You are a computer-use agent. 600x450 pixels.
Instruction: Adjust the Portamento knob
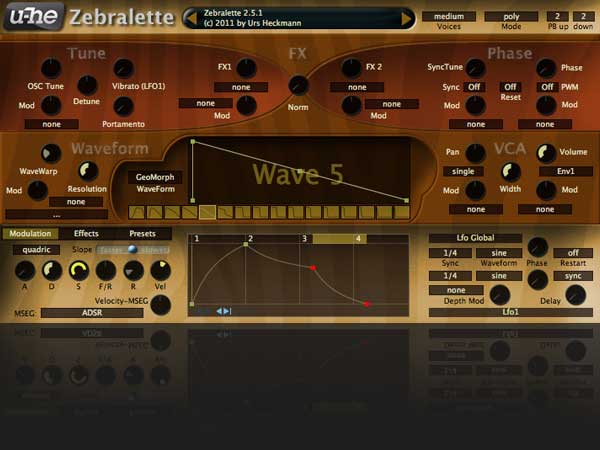tap(124, 106)
